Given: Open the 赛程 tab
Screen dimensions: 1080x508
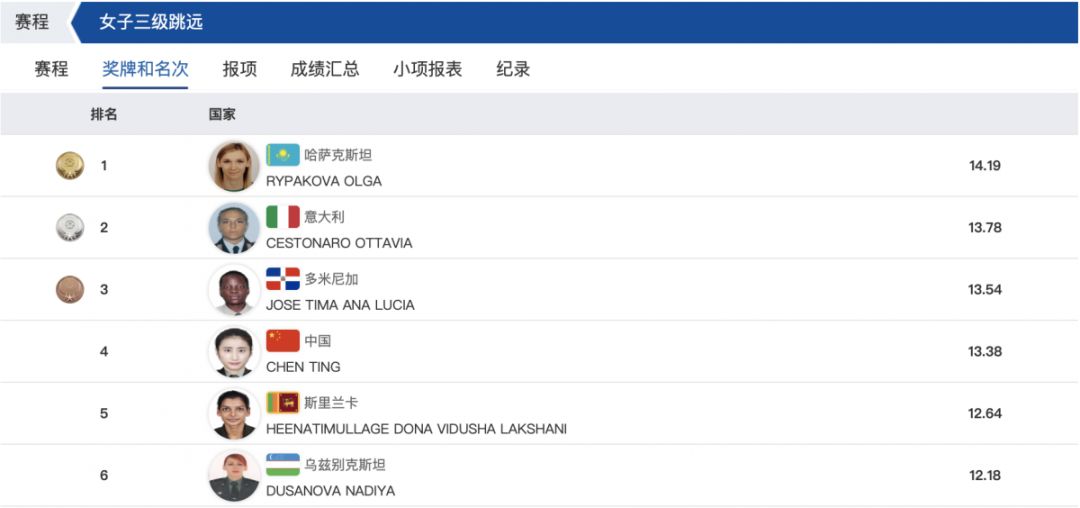Looking at the screenshot, I should (52, 70).
